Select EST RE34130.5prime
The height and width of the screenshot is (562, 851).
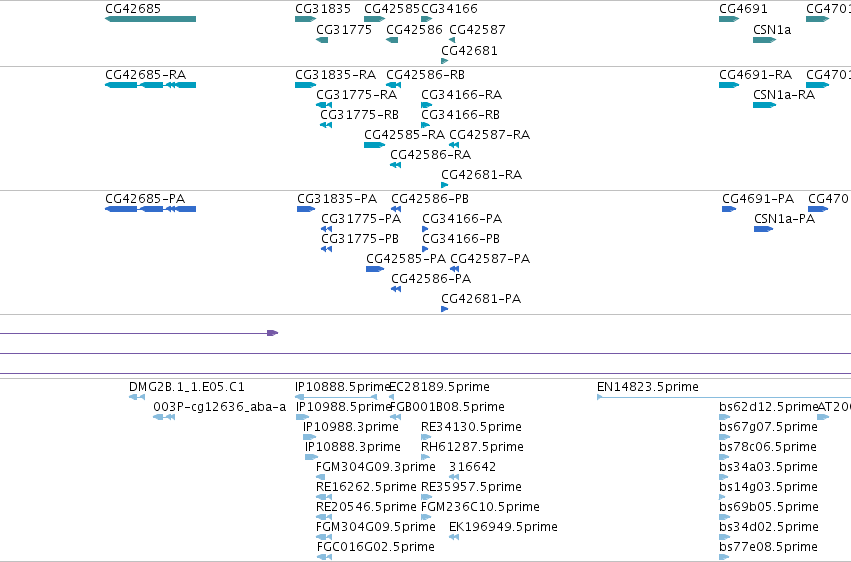[426, 437]
